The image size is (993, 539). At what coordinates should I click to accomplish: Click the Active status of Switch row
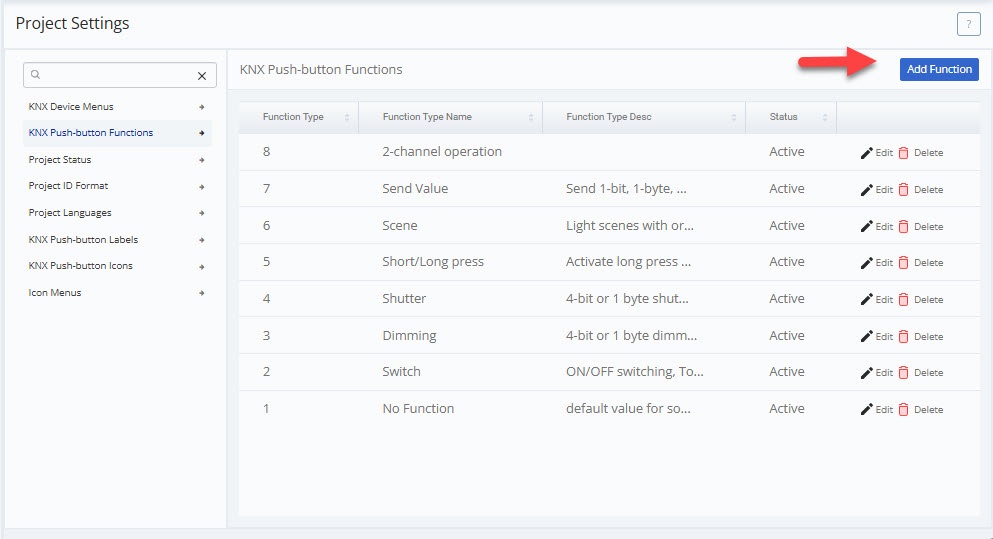tap(787, 371)
